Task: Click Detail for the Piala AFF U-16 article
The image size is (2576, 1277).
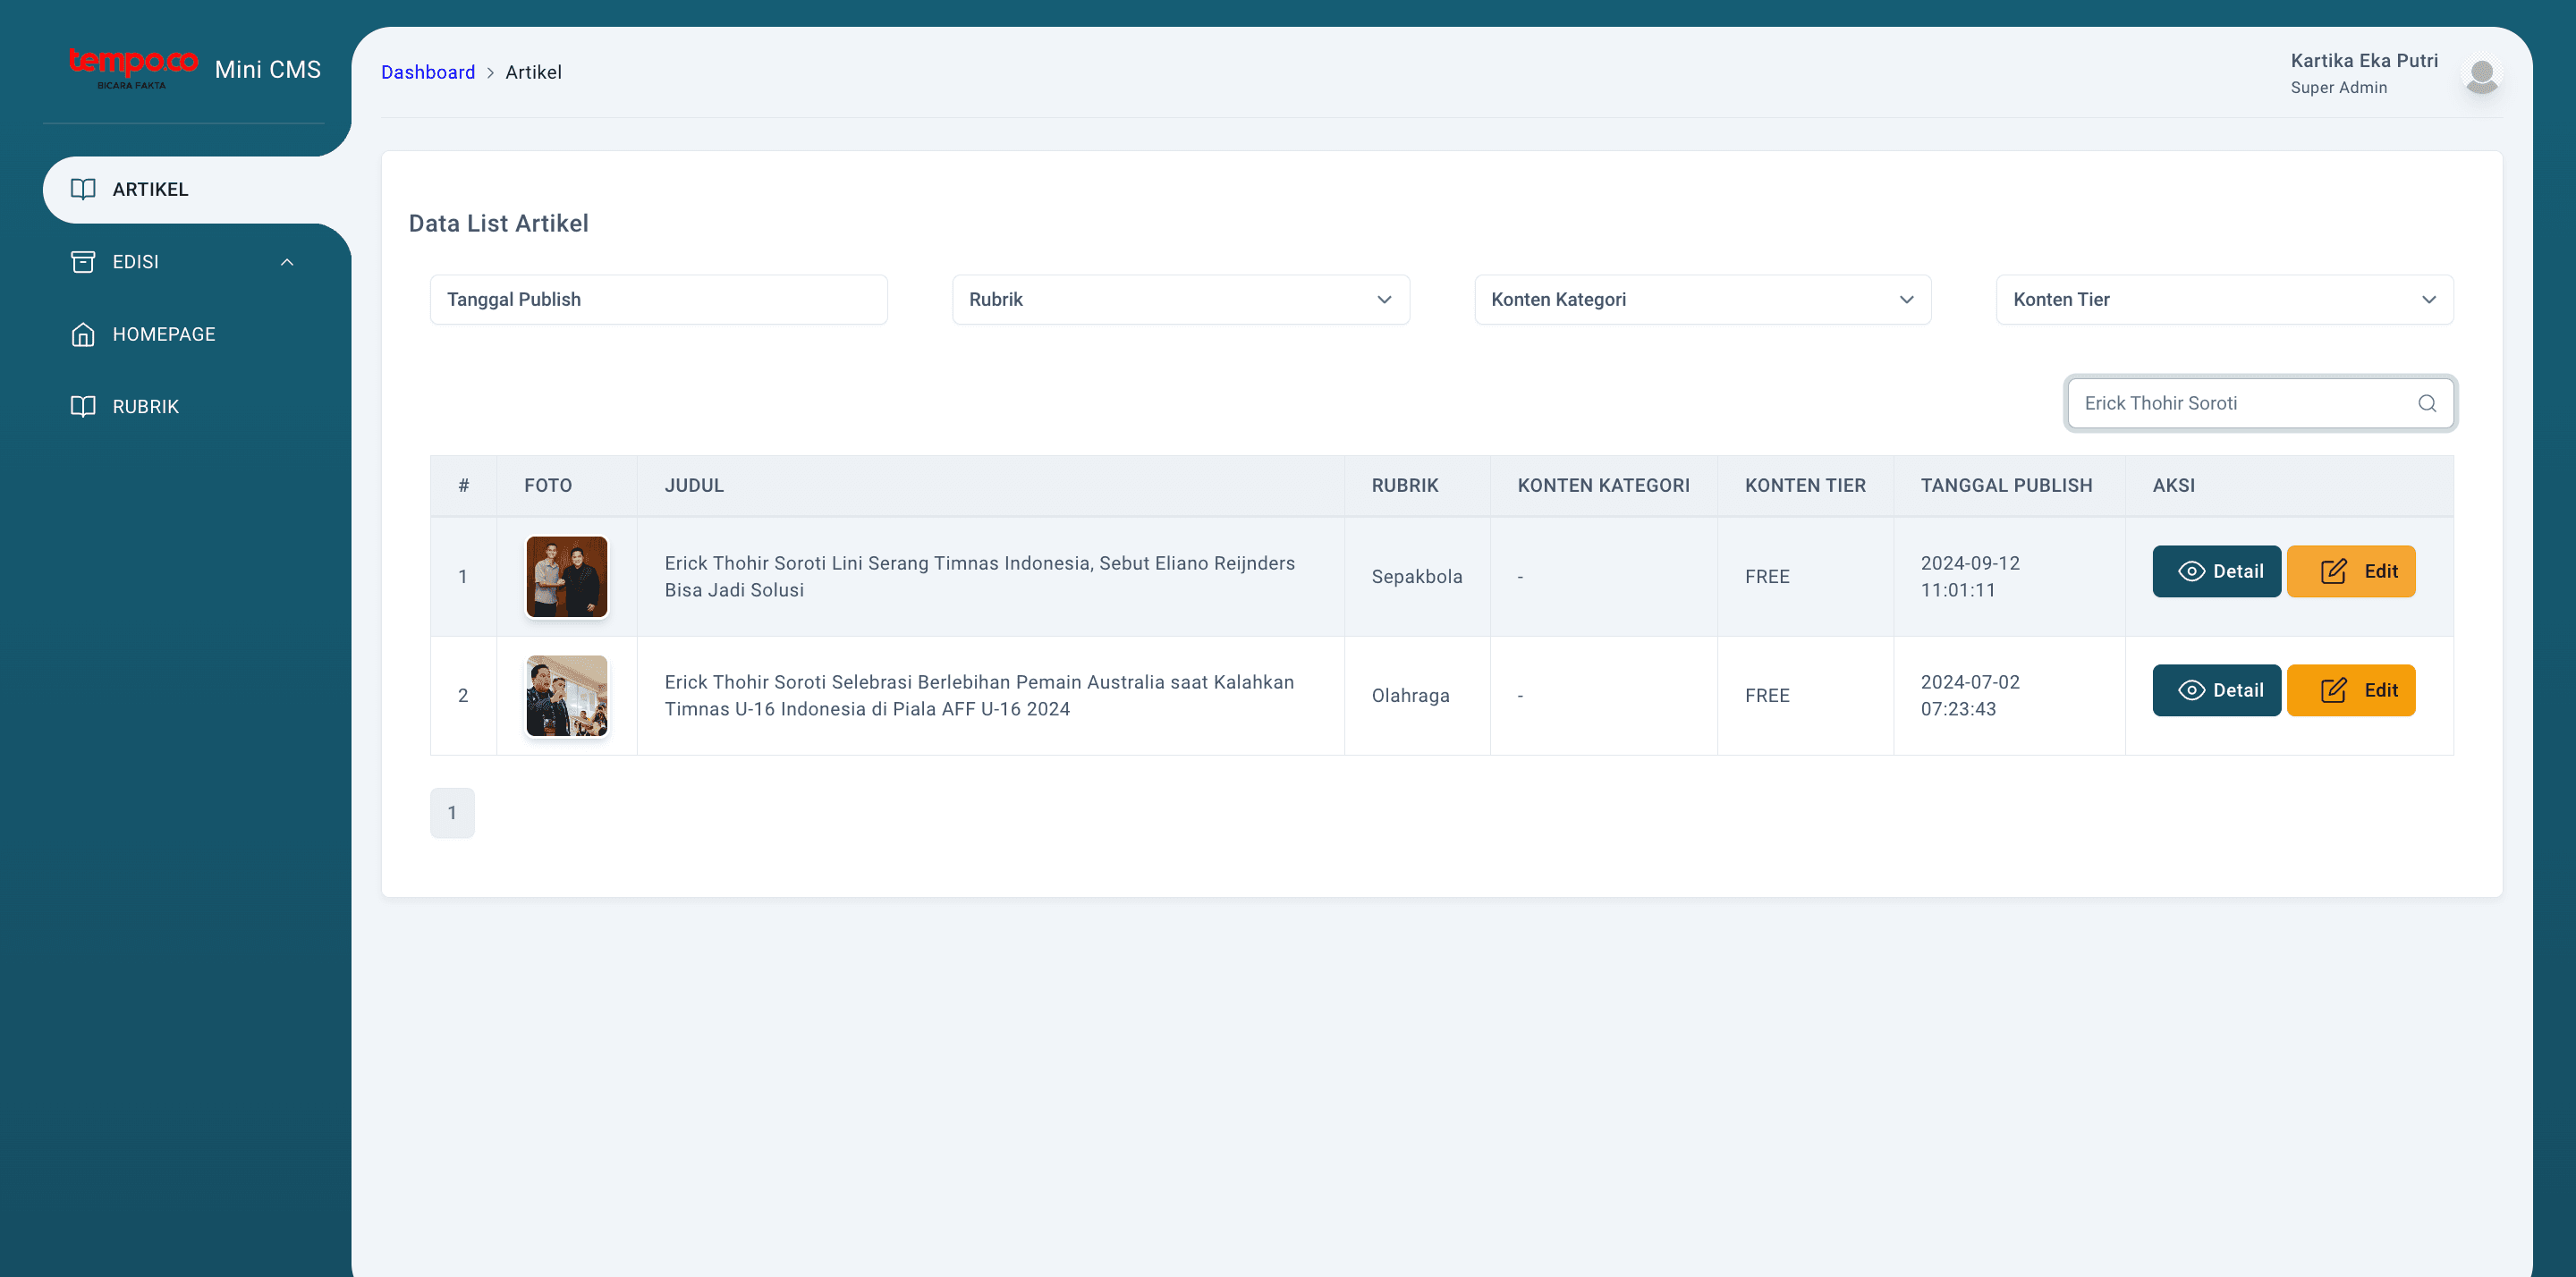Action: (x=2216, y=690)
